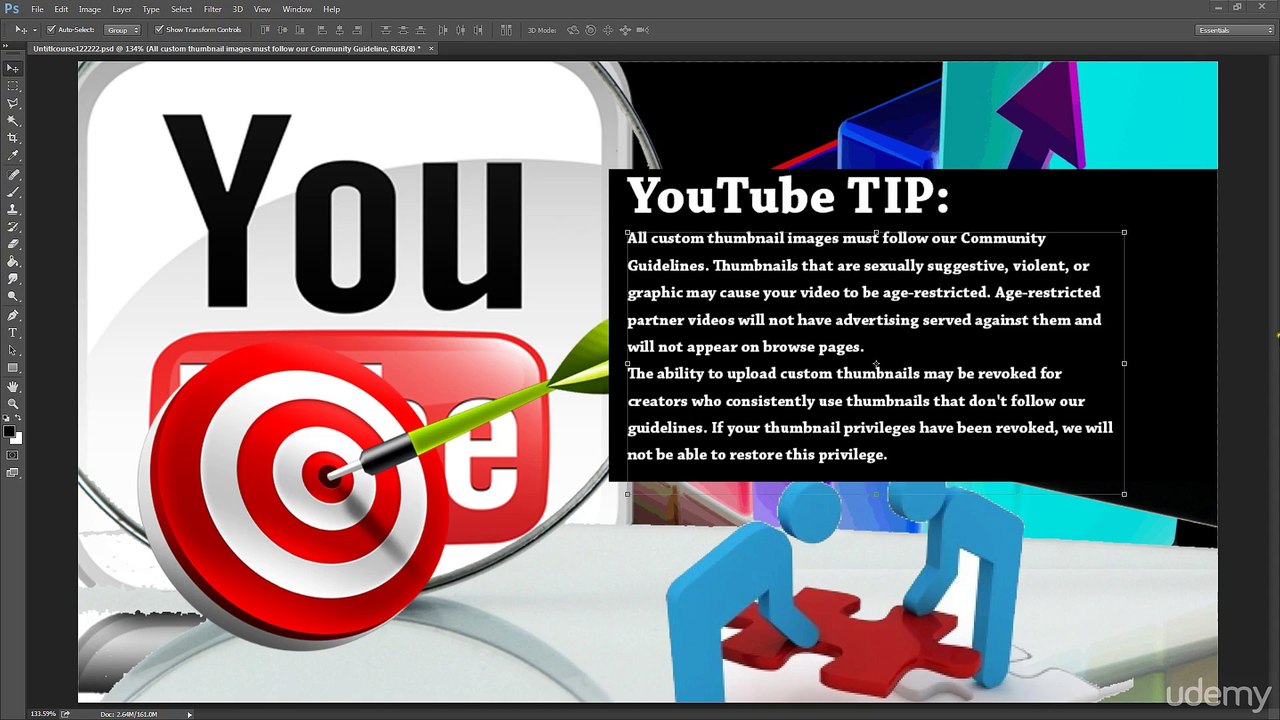1280x720 pixels.
Task: Click the 3D slide mode icon
Action: pos(625,30)
